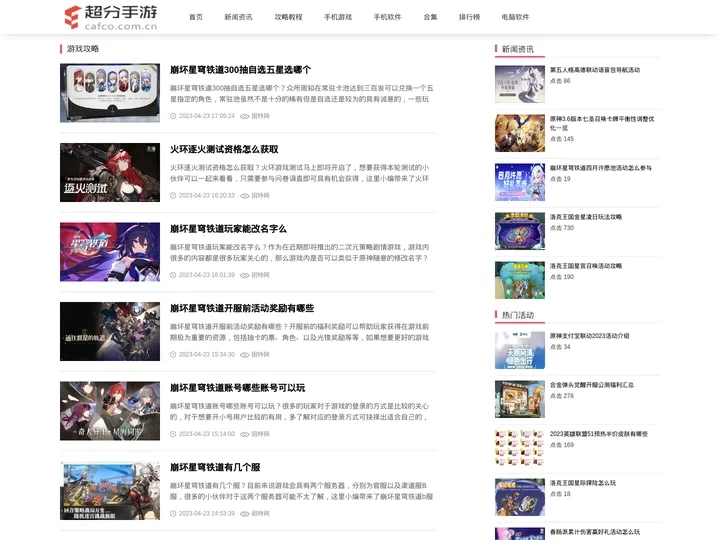The width and height of the screenshot is (720, 540).
Task: Click eye views icon on 有几个服 article
Action: click(245, 513)
